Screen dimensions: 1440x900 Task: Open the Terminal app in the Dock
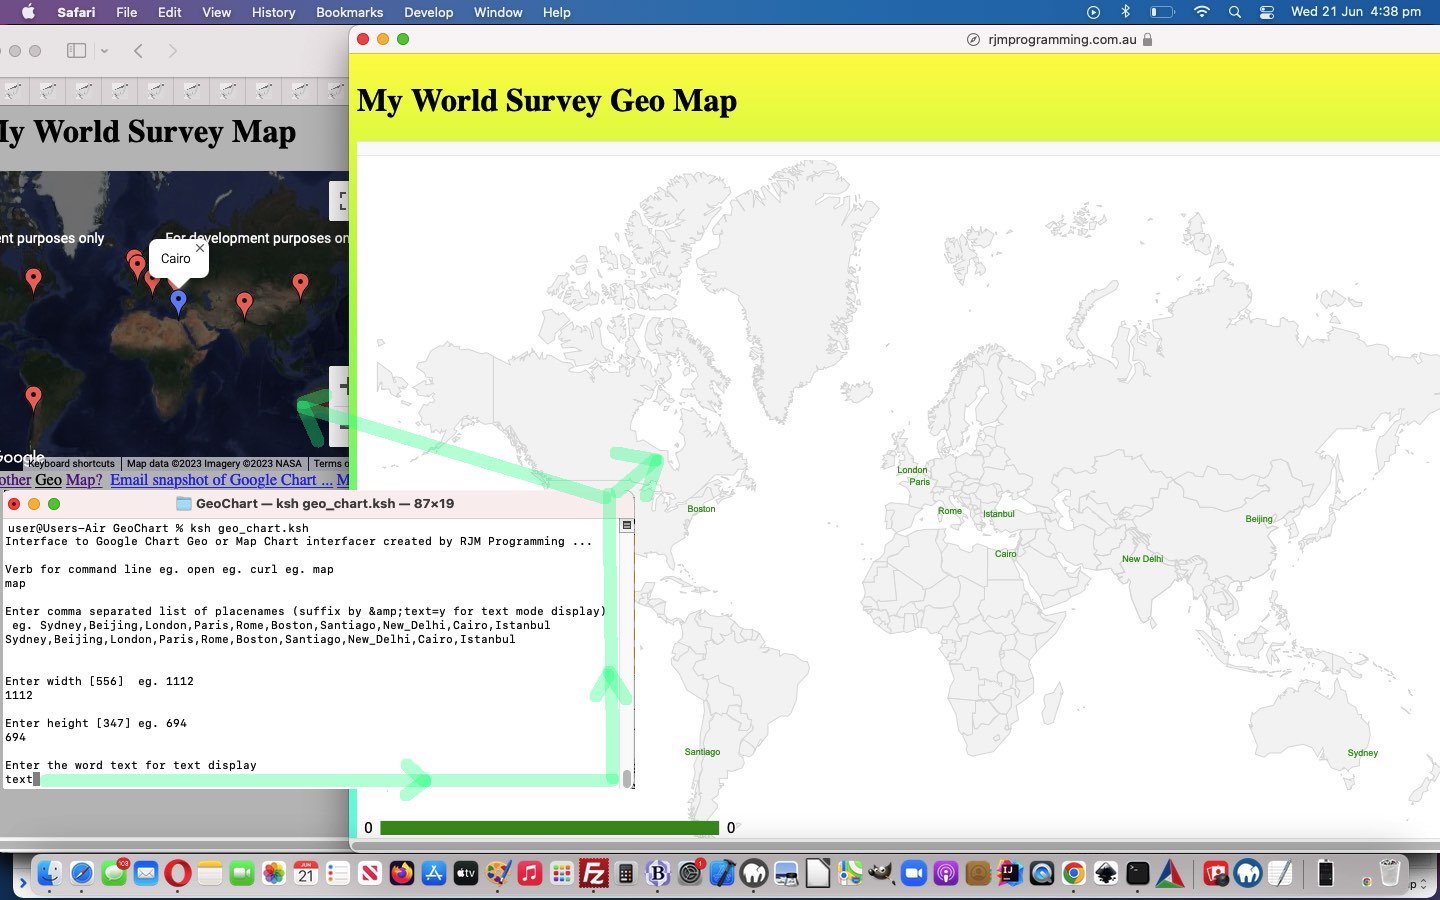[x=1138, y=873]
